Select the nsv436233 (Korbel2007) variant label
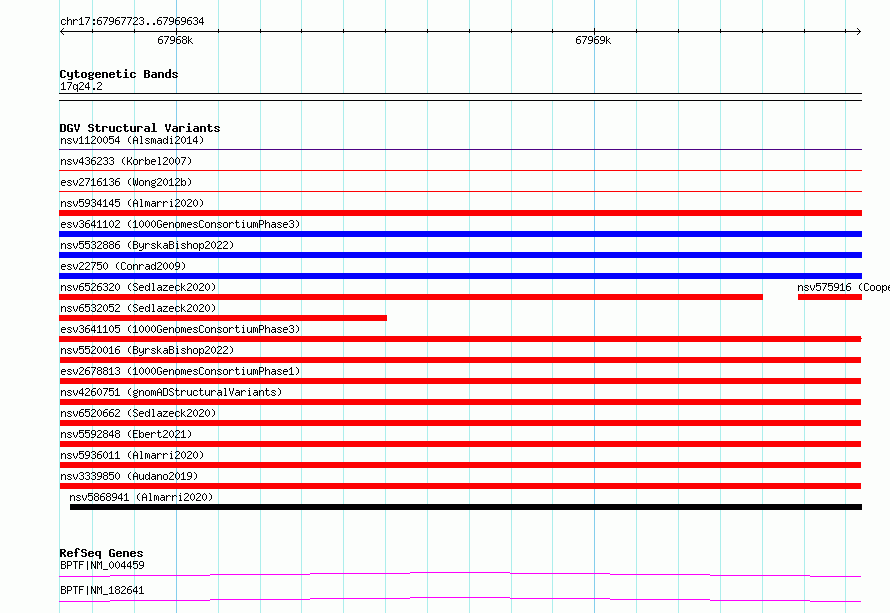The height and width of the screenshot is (613, 890). click(126, 161)
